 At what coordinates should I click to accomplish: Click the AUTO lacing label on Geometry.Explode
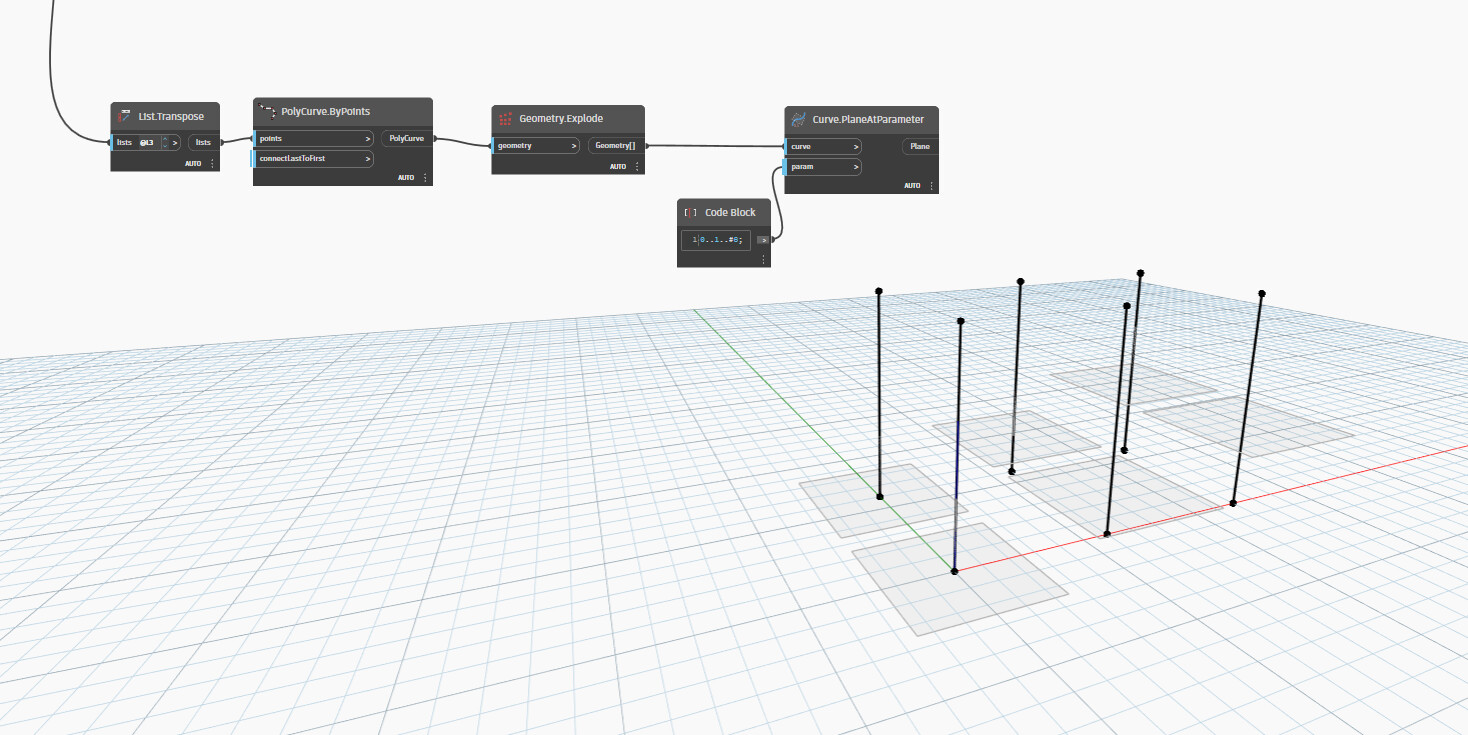pos(618,166)
